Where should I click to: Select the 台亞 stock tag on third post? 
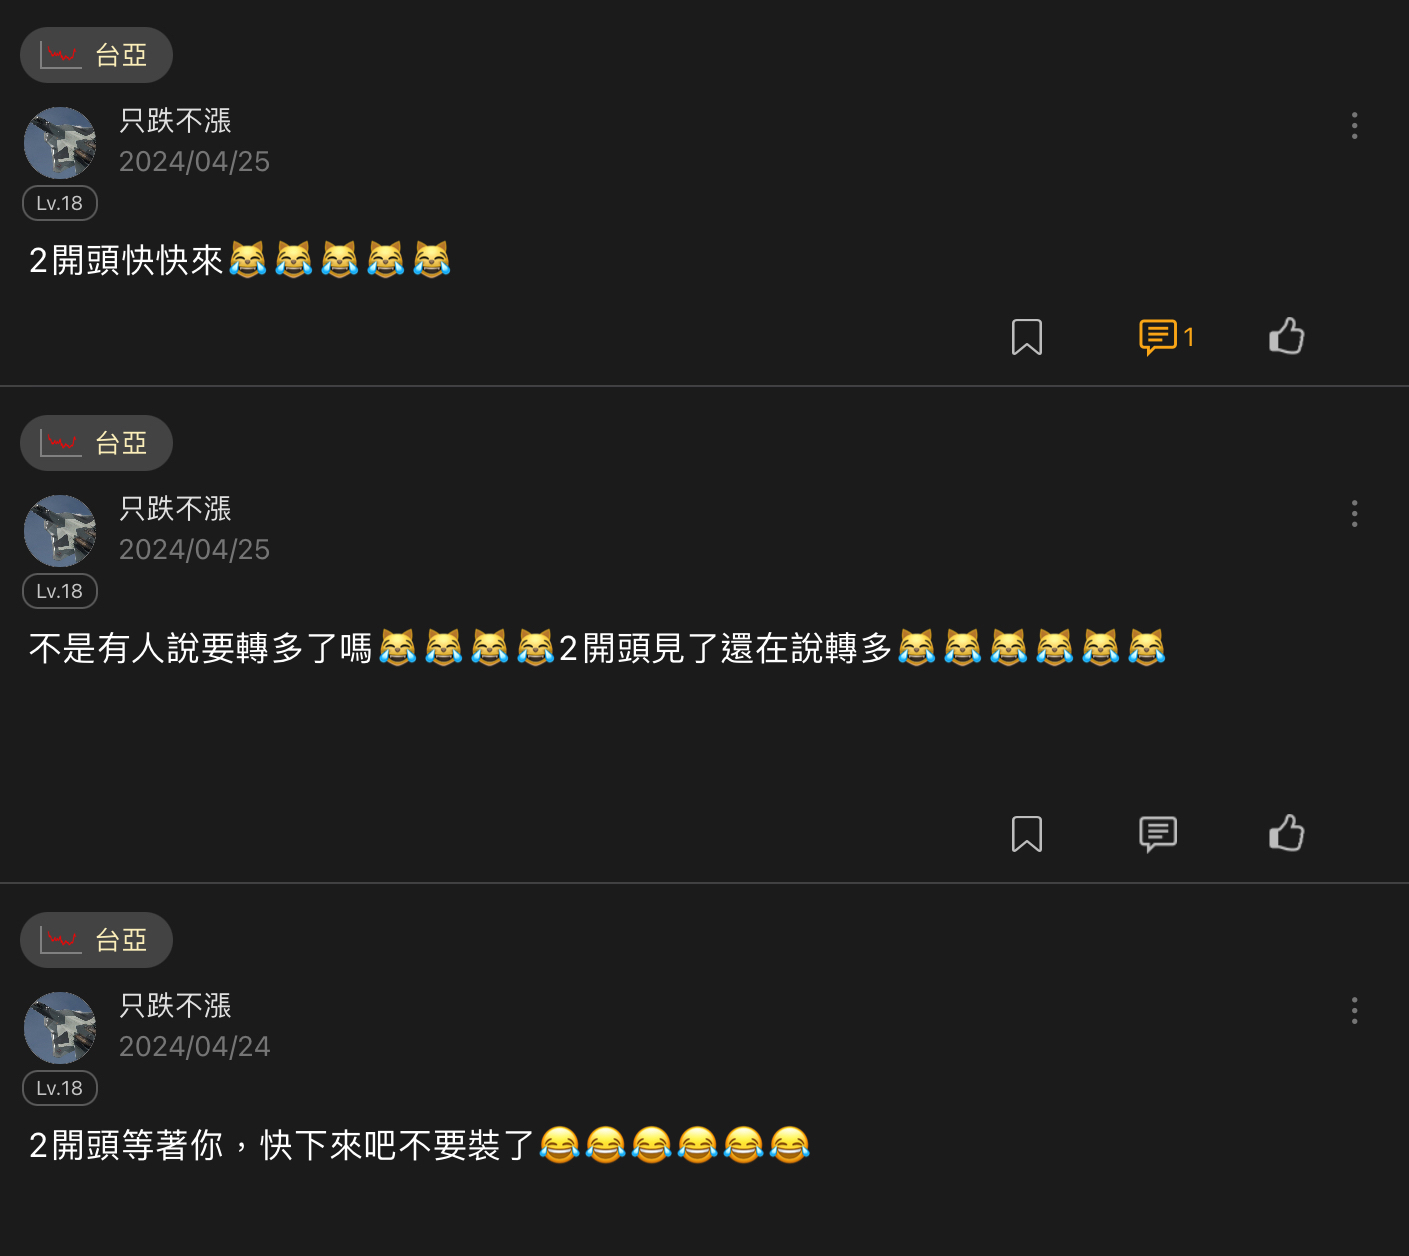click(x=96, y=940)
